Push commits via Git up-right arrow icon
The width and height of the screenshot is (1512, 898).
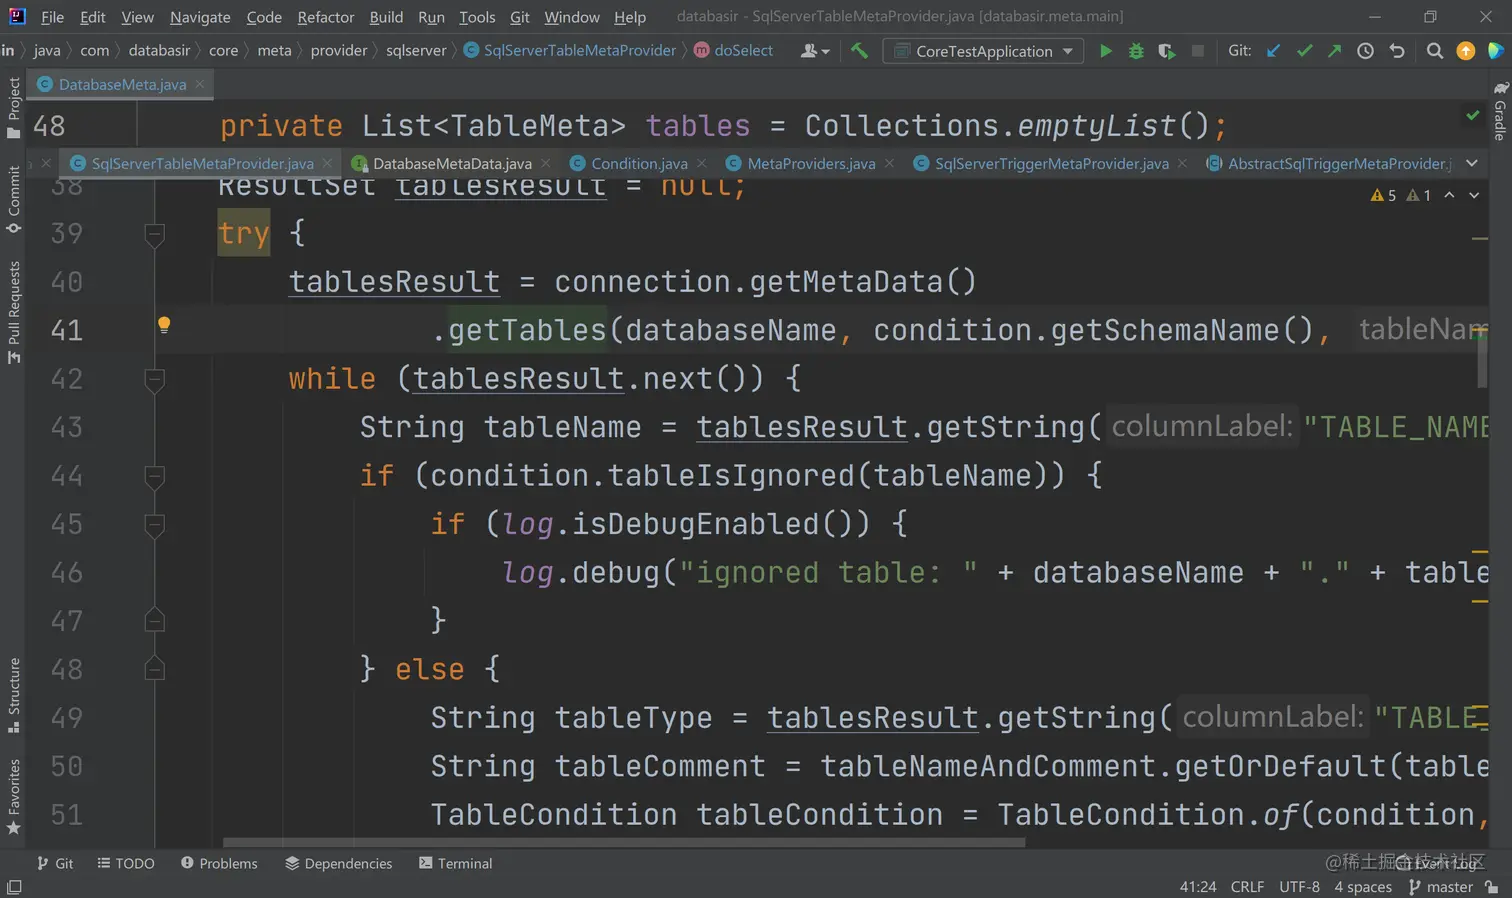pos(1334,51)
